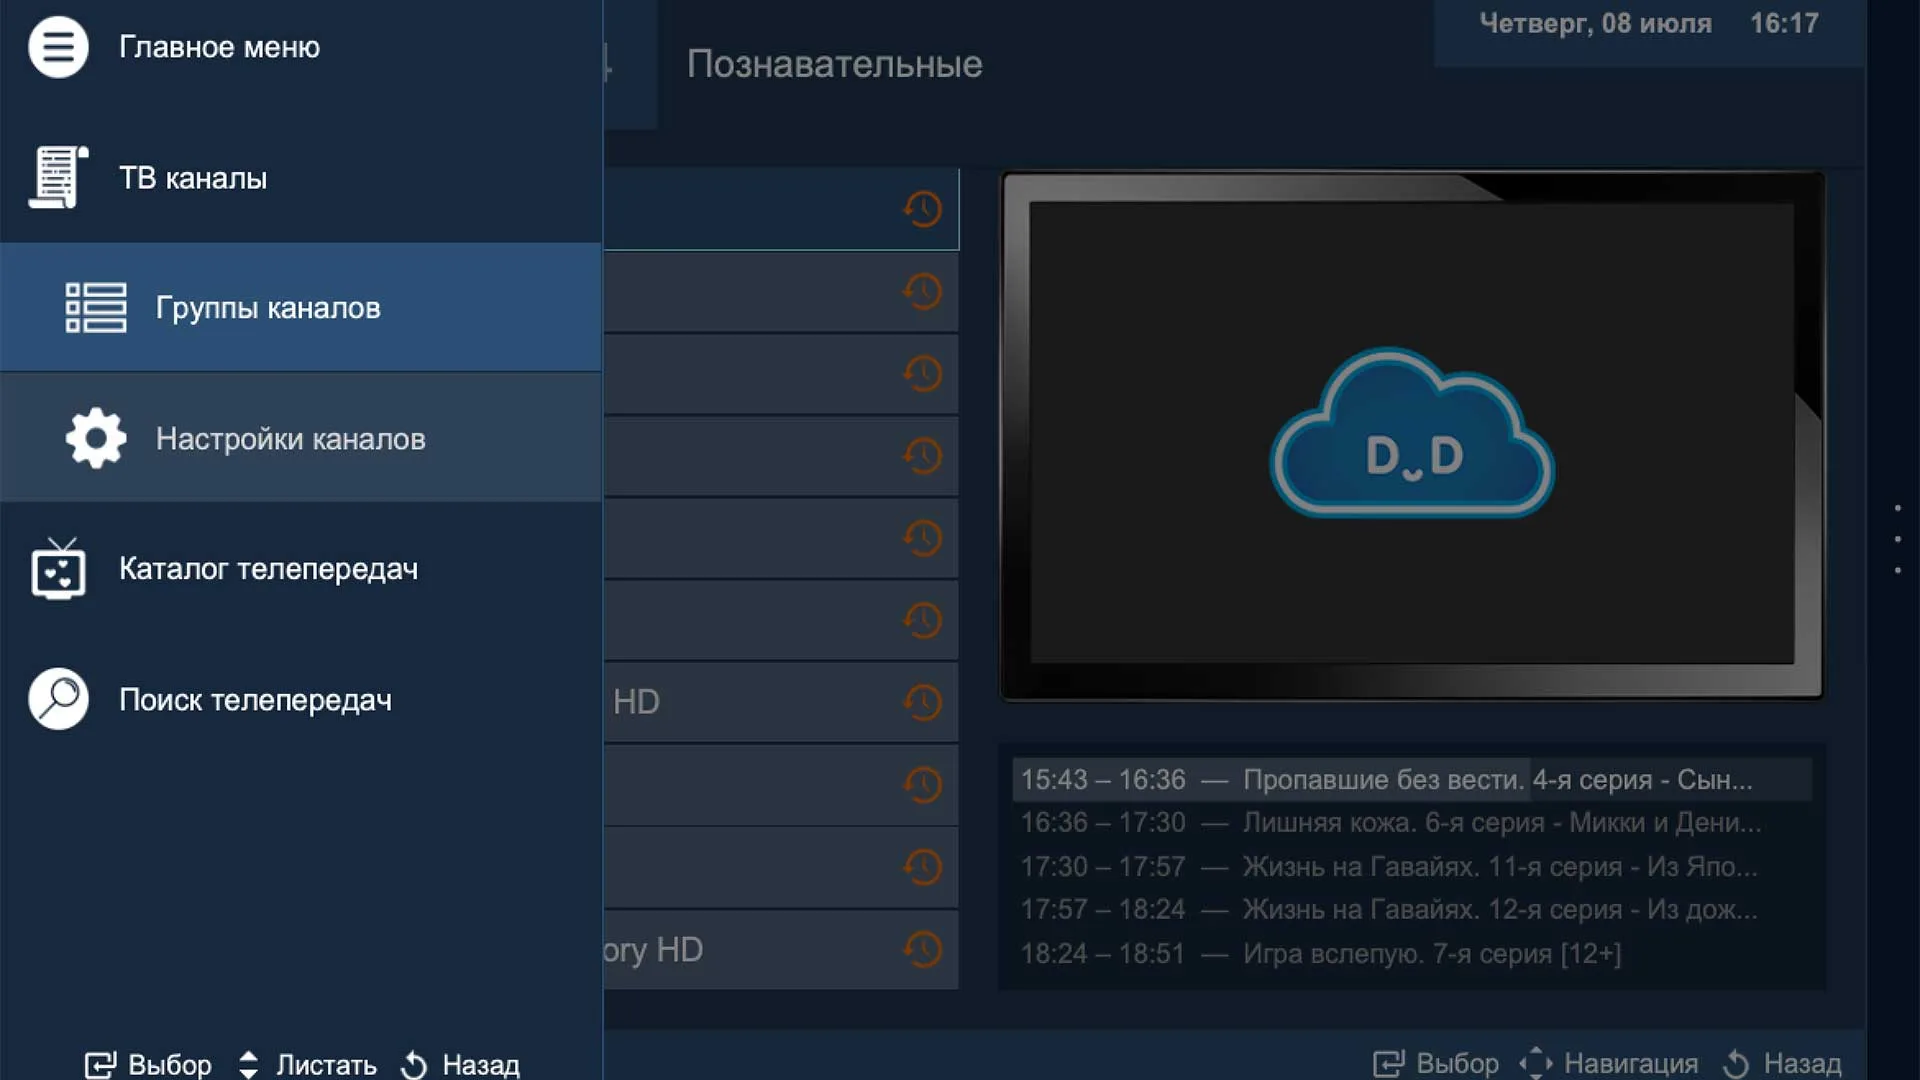Viewport: 1920px width, 1080px height.
Task: Click the back arrow icon next to Назад bottom-left
Action: pyautogui.click(x=413, y=1064)
